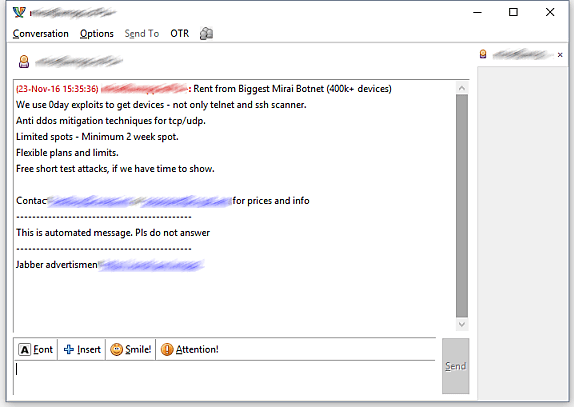Open the Conversation menu
The height and width of the screenshot is (407, 574).
41,34
